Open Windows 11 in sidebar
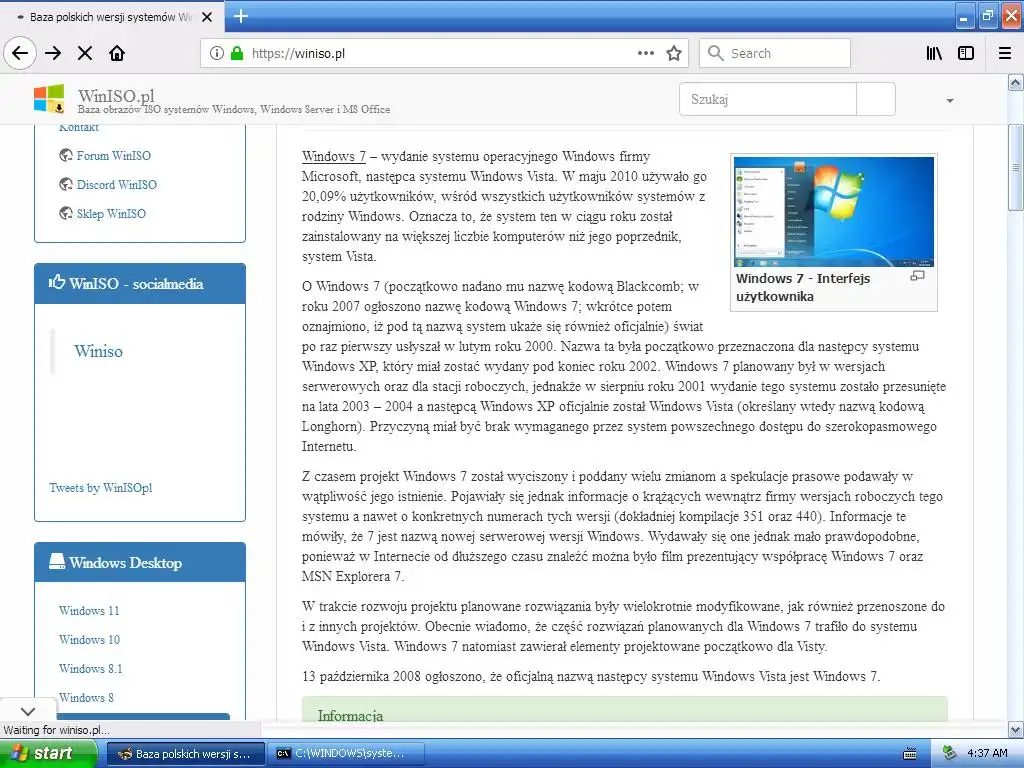Image resolution: width=1024 pixels, height=768 pixels. click(89, 611)
